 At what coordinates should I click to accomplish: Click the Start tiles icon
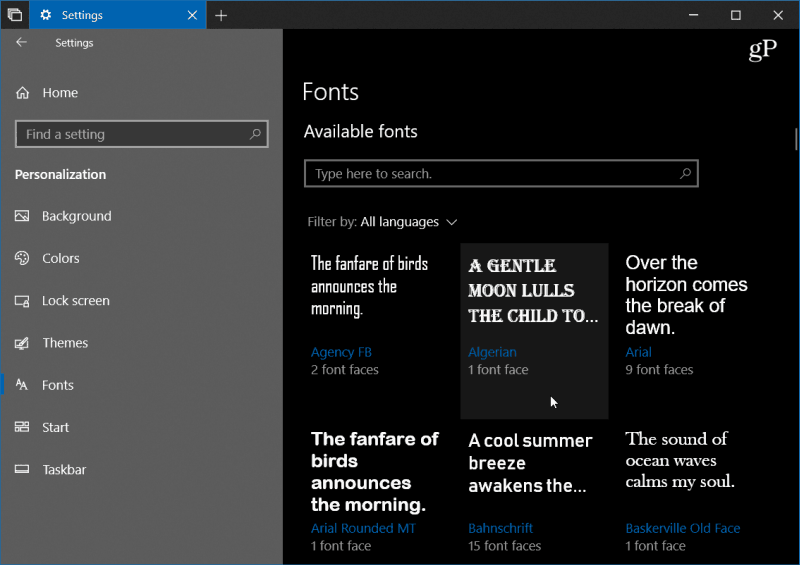(x=22, y=427)
